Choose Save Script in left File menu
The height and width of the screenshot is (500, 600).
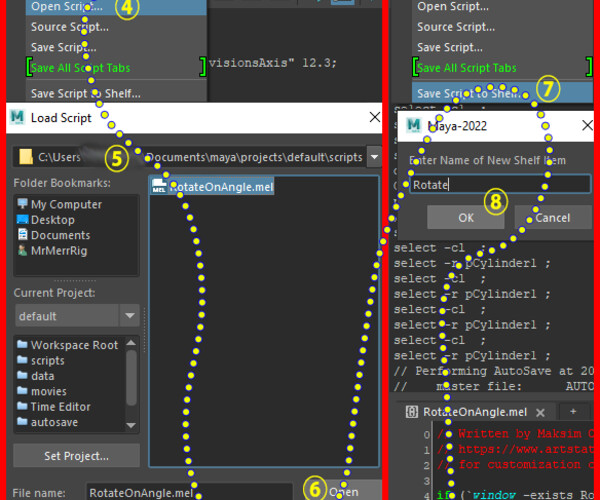(x=116, y=47)
